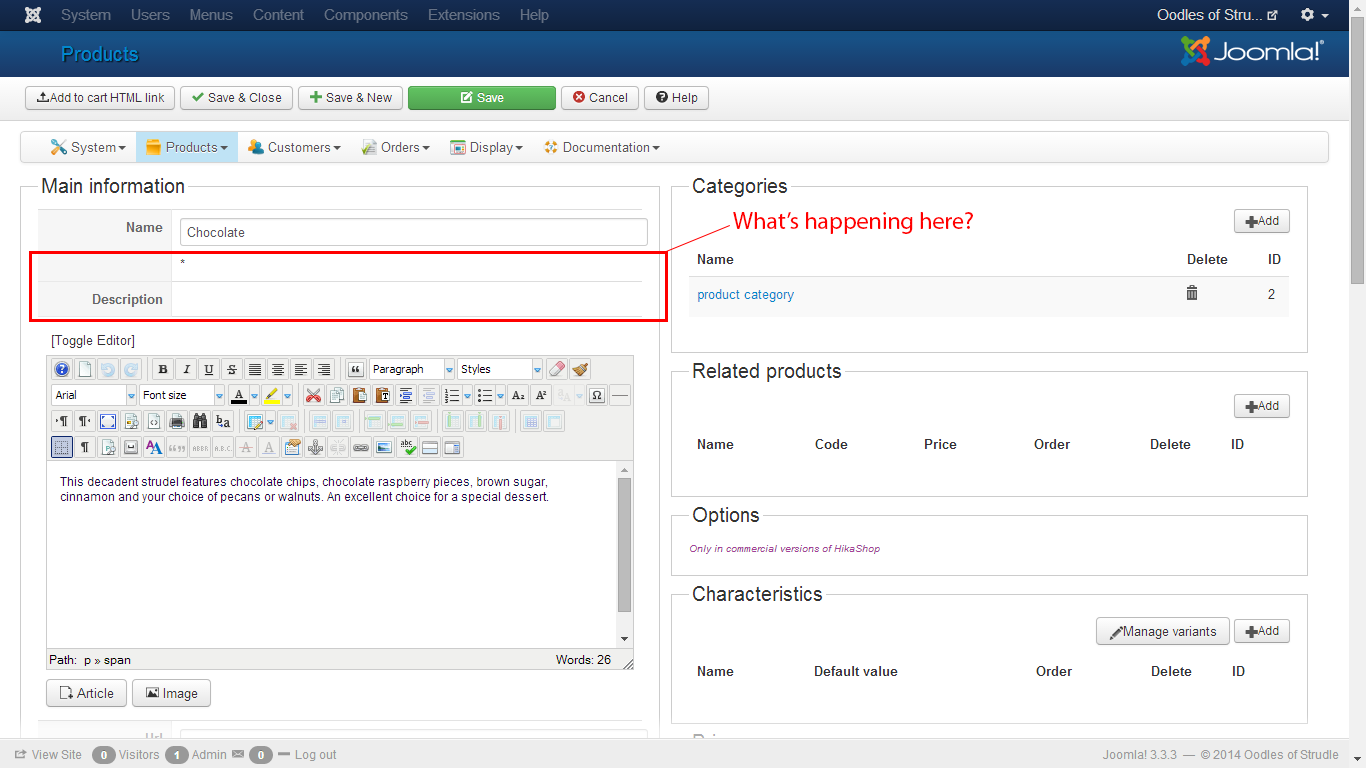Click the broom Cleanup code icon
The image size is (1366, 768).
pyautogui.click(x=580, y=369)
